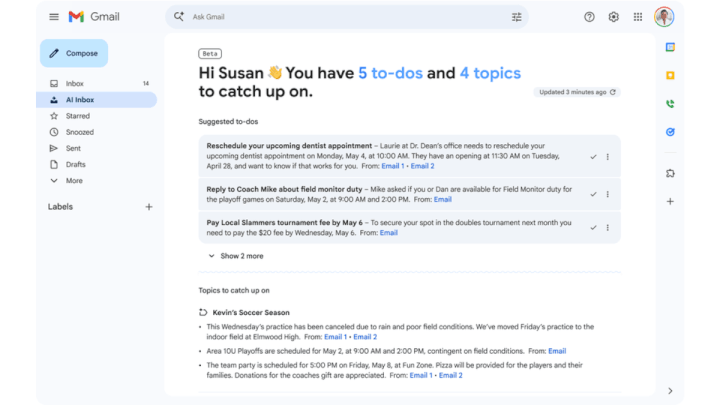Click the Topics to catch up on heading
Image resolution: width=720 pixels, height=405 pixels.
coord(234,291)
